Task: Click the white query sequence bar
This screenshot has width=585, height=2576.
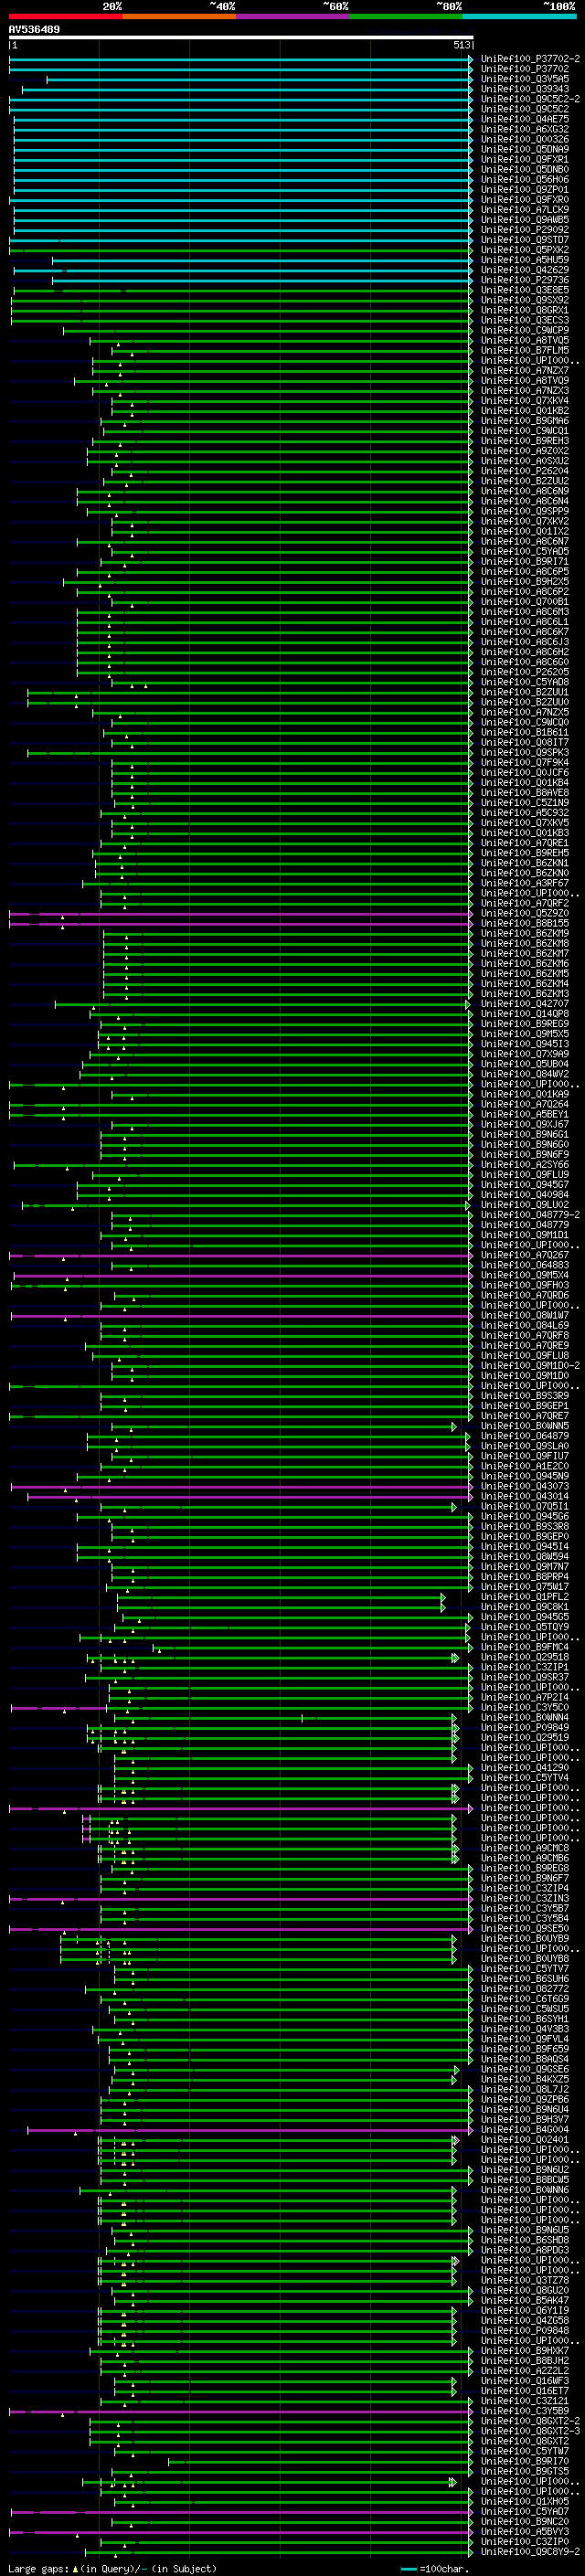Action: point(241,38)
